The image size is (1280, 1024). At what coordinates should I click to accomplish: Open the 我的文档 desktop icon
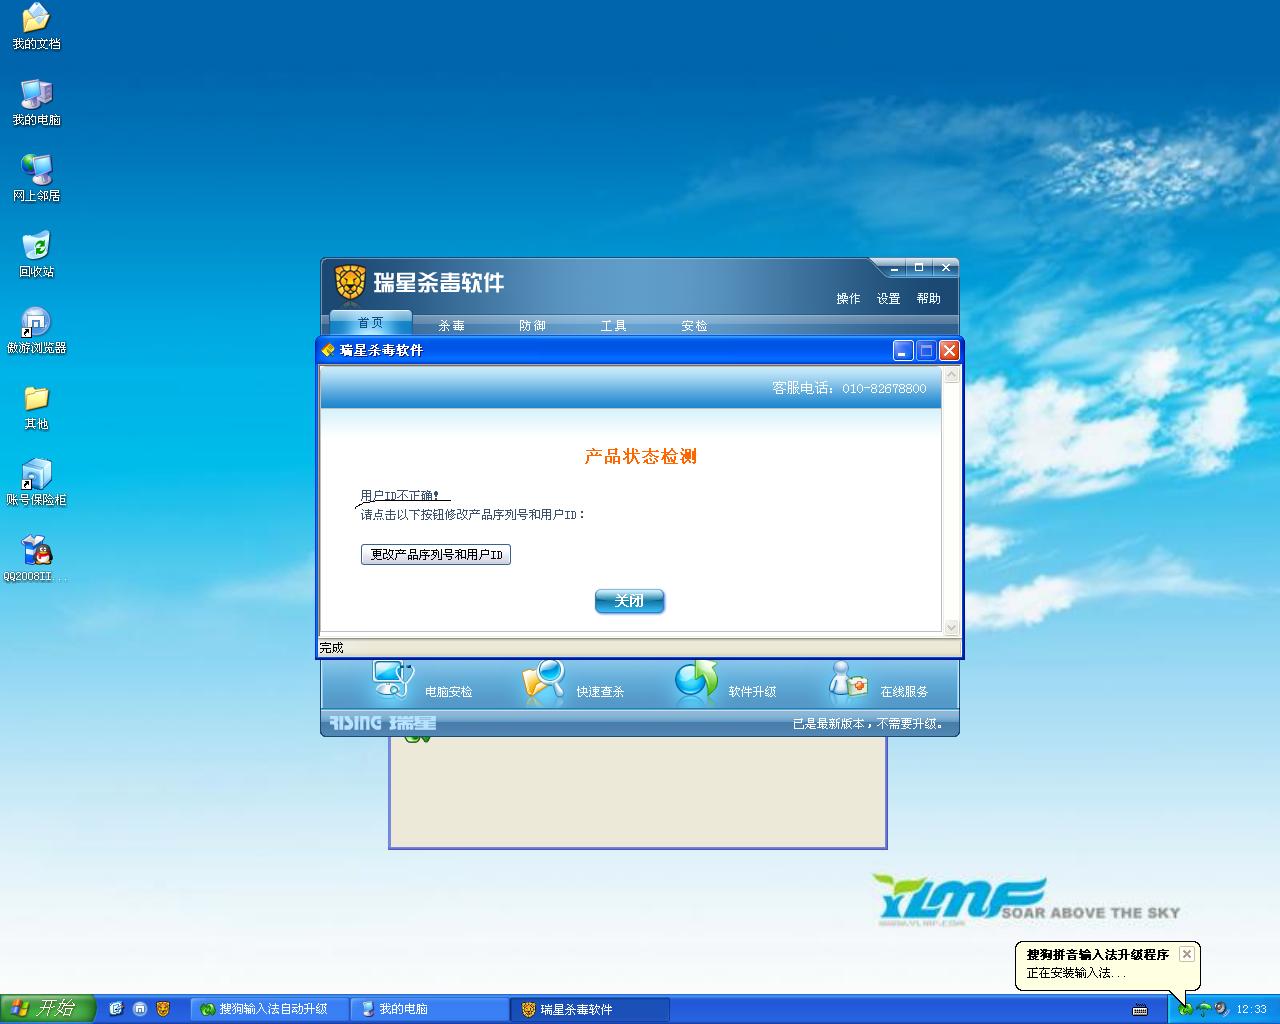(36, 27)
